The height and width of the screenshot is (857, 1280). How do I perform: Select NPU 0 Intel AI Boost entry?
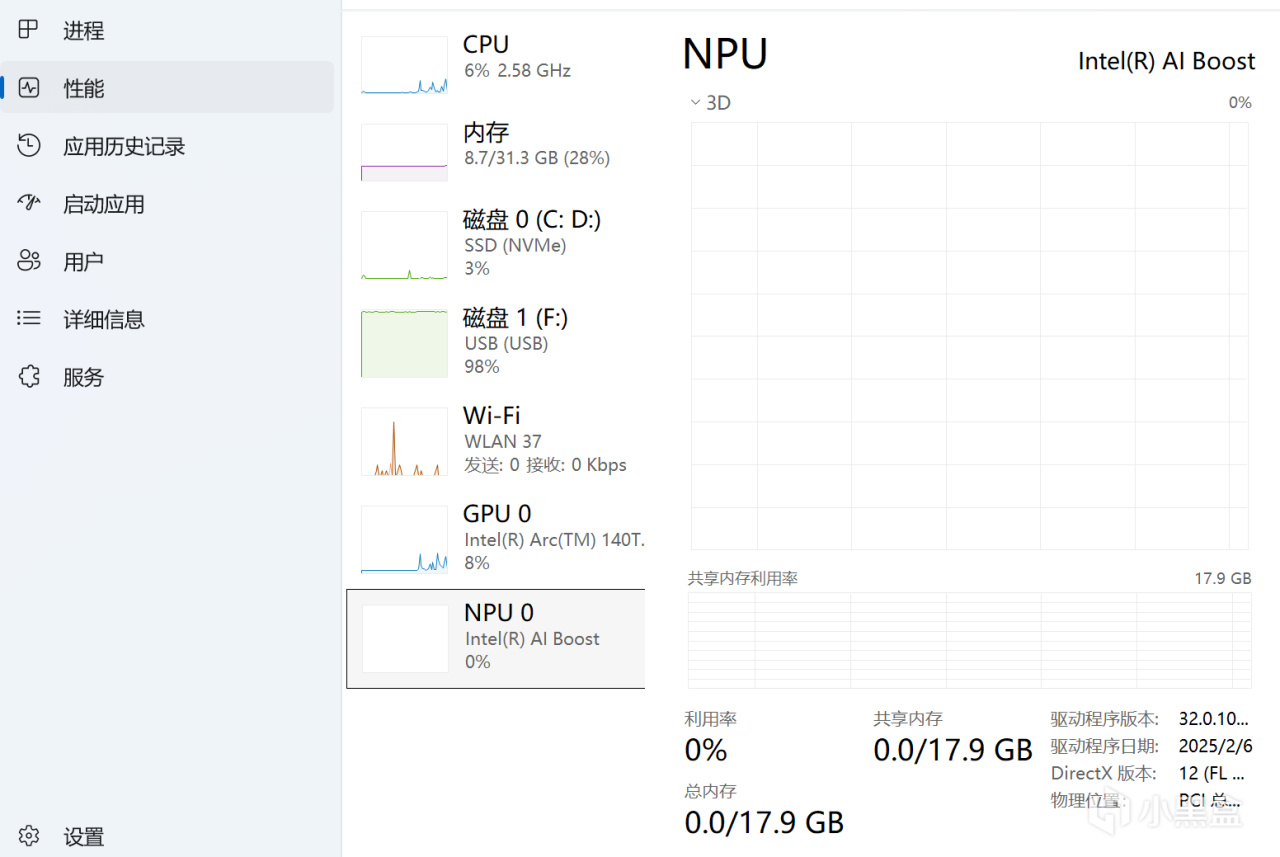click(496, 637)
